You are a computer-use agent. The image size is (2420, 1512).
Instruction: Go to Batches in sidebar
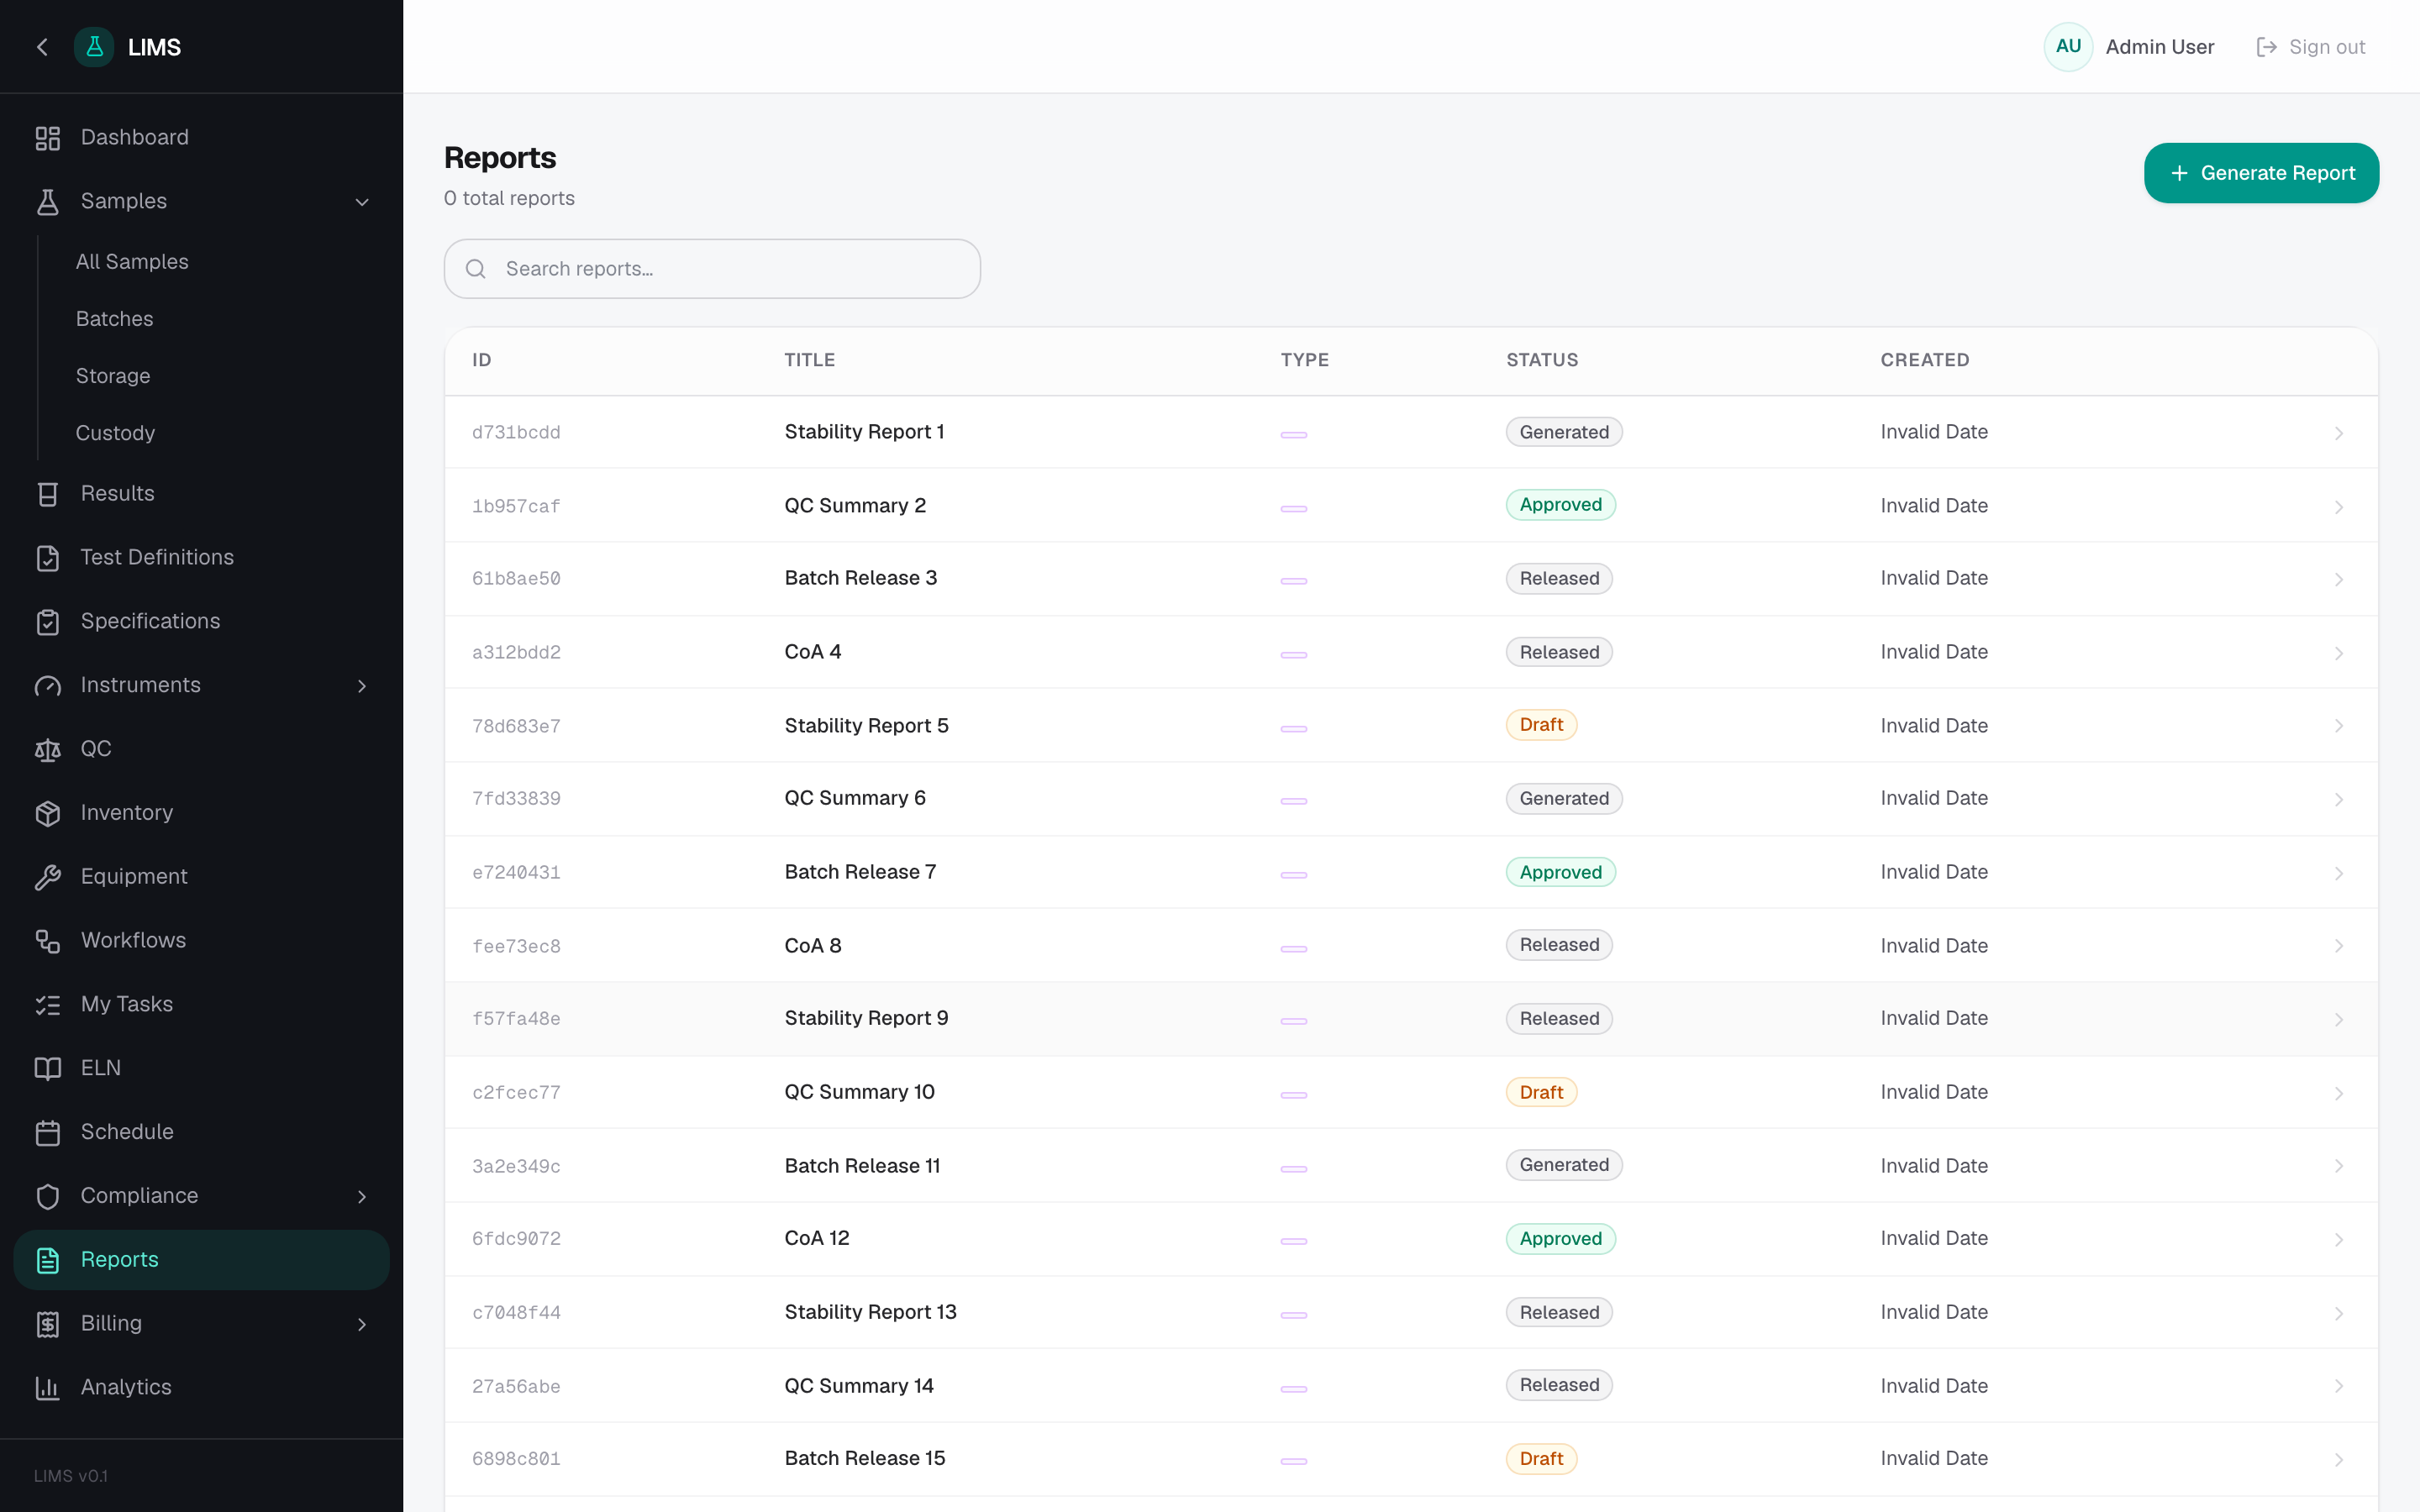tap(115, 319)
